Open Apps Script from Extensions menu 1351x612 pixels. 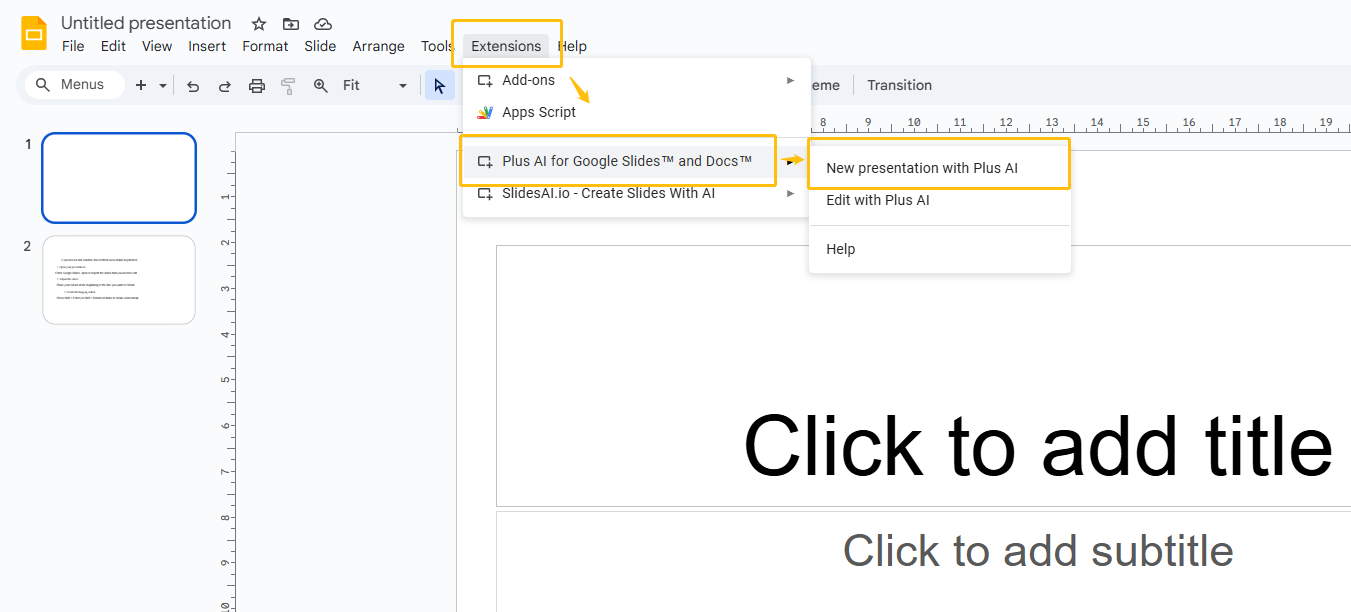[x=537, y=112]
